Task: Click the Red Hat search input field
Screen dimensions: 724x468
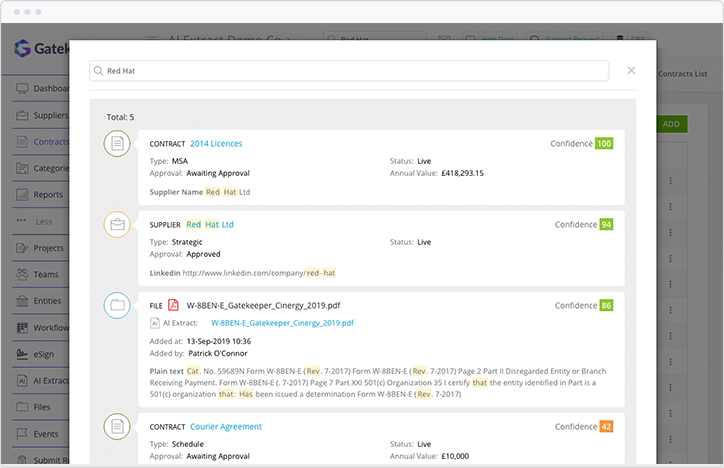Action: click(350, 71)
